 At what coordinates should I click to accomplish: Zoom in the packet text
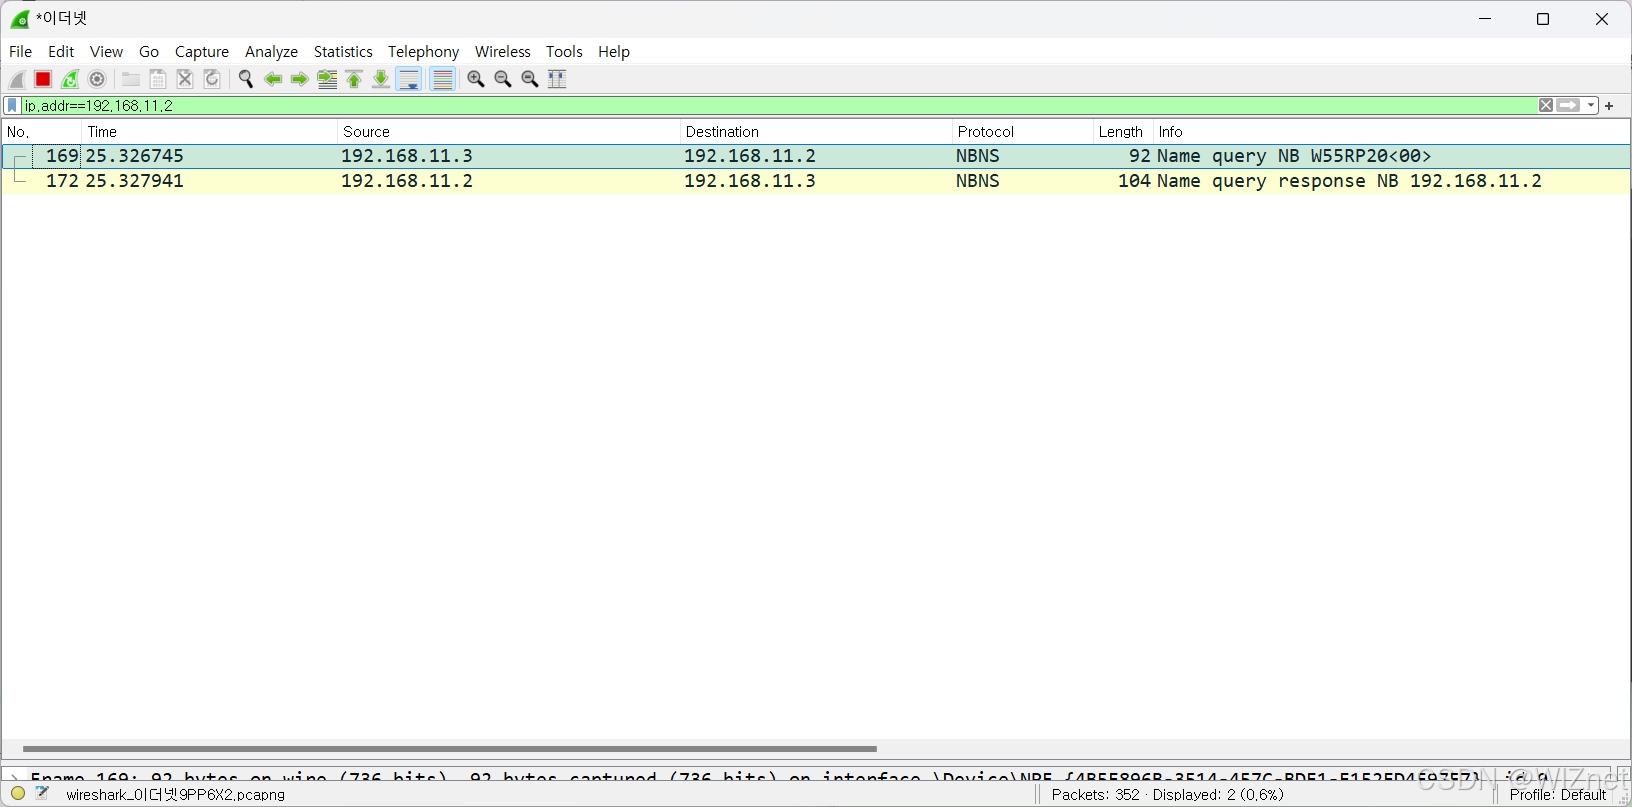[476, 79]
